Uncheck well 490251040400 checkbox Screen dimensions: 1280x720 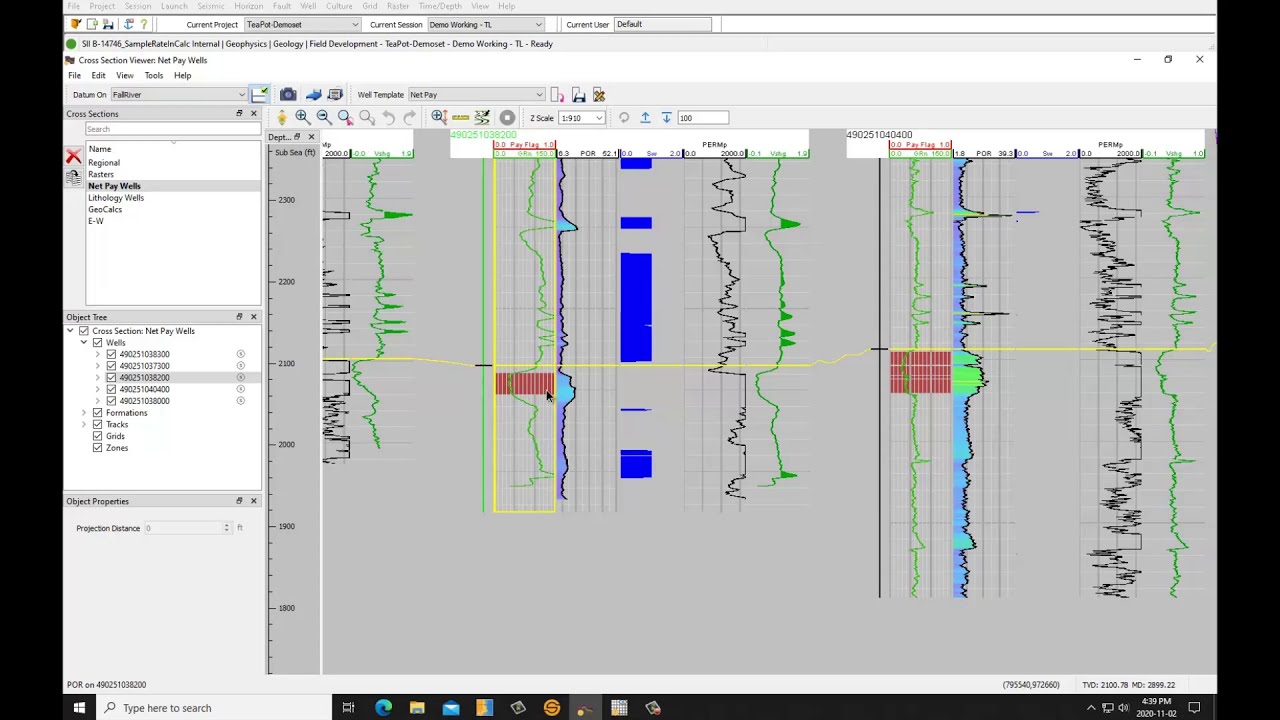click(x=111, y=389)
